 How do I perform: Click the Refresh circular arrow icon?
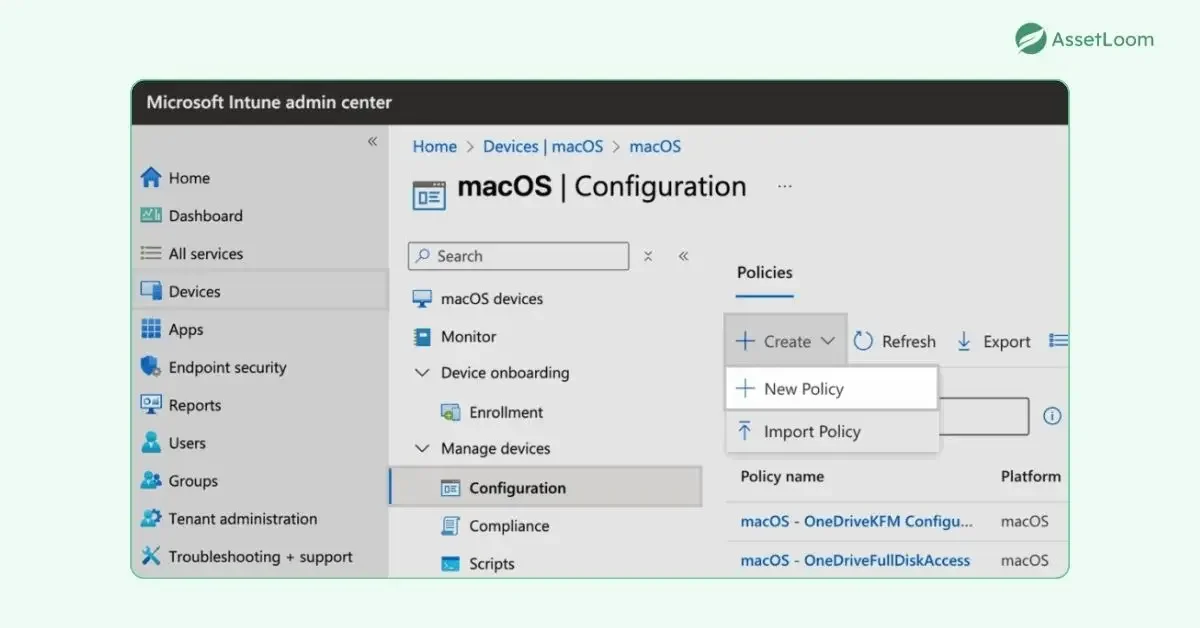pos(863,341)
